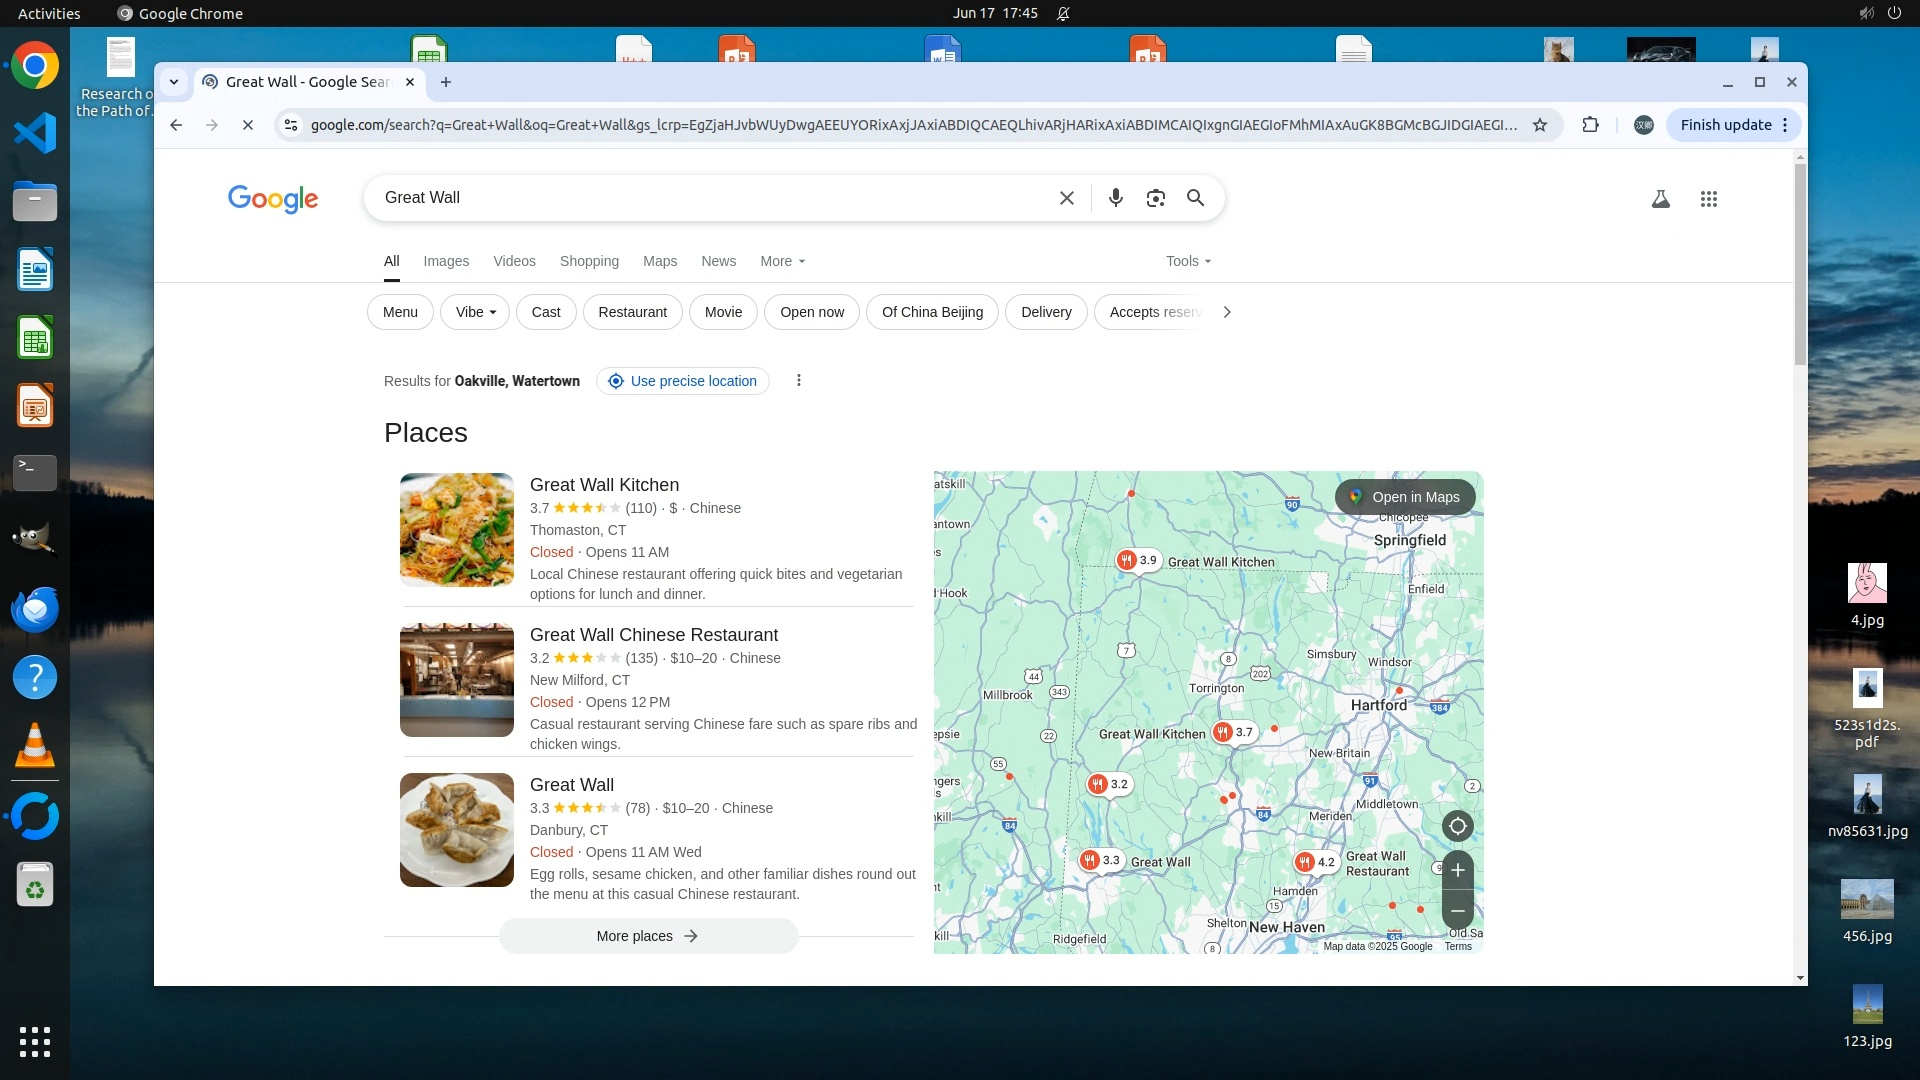Open Google Lens image search icon

[1156, 198]
